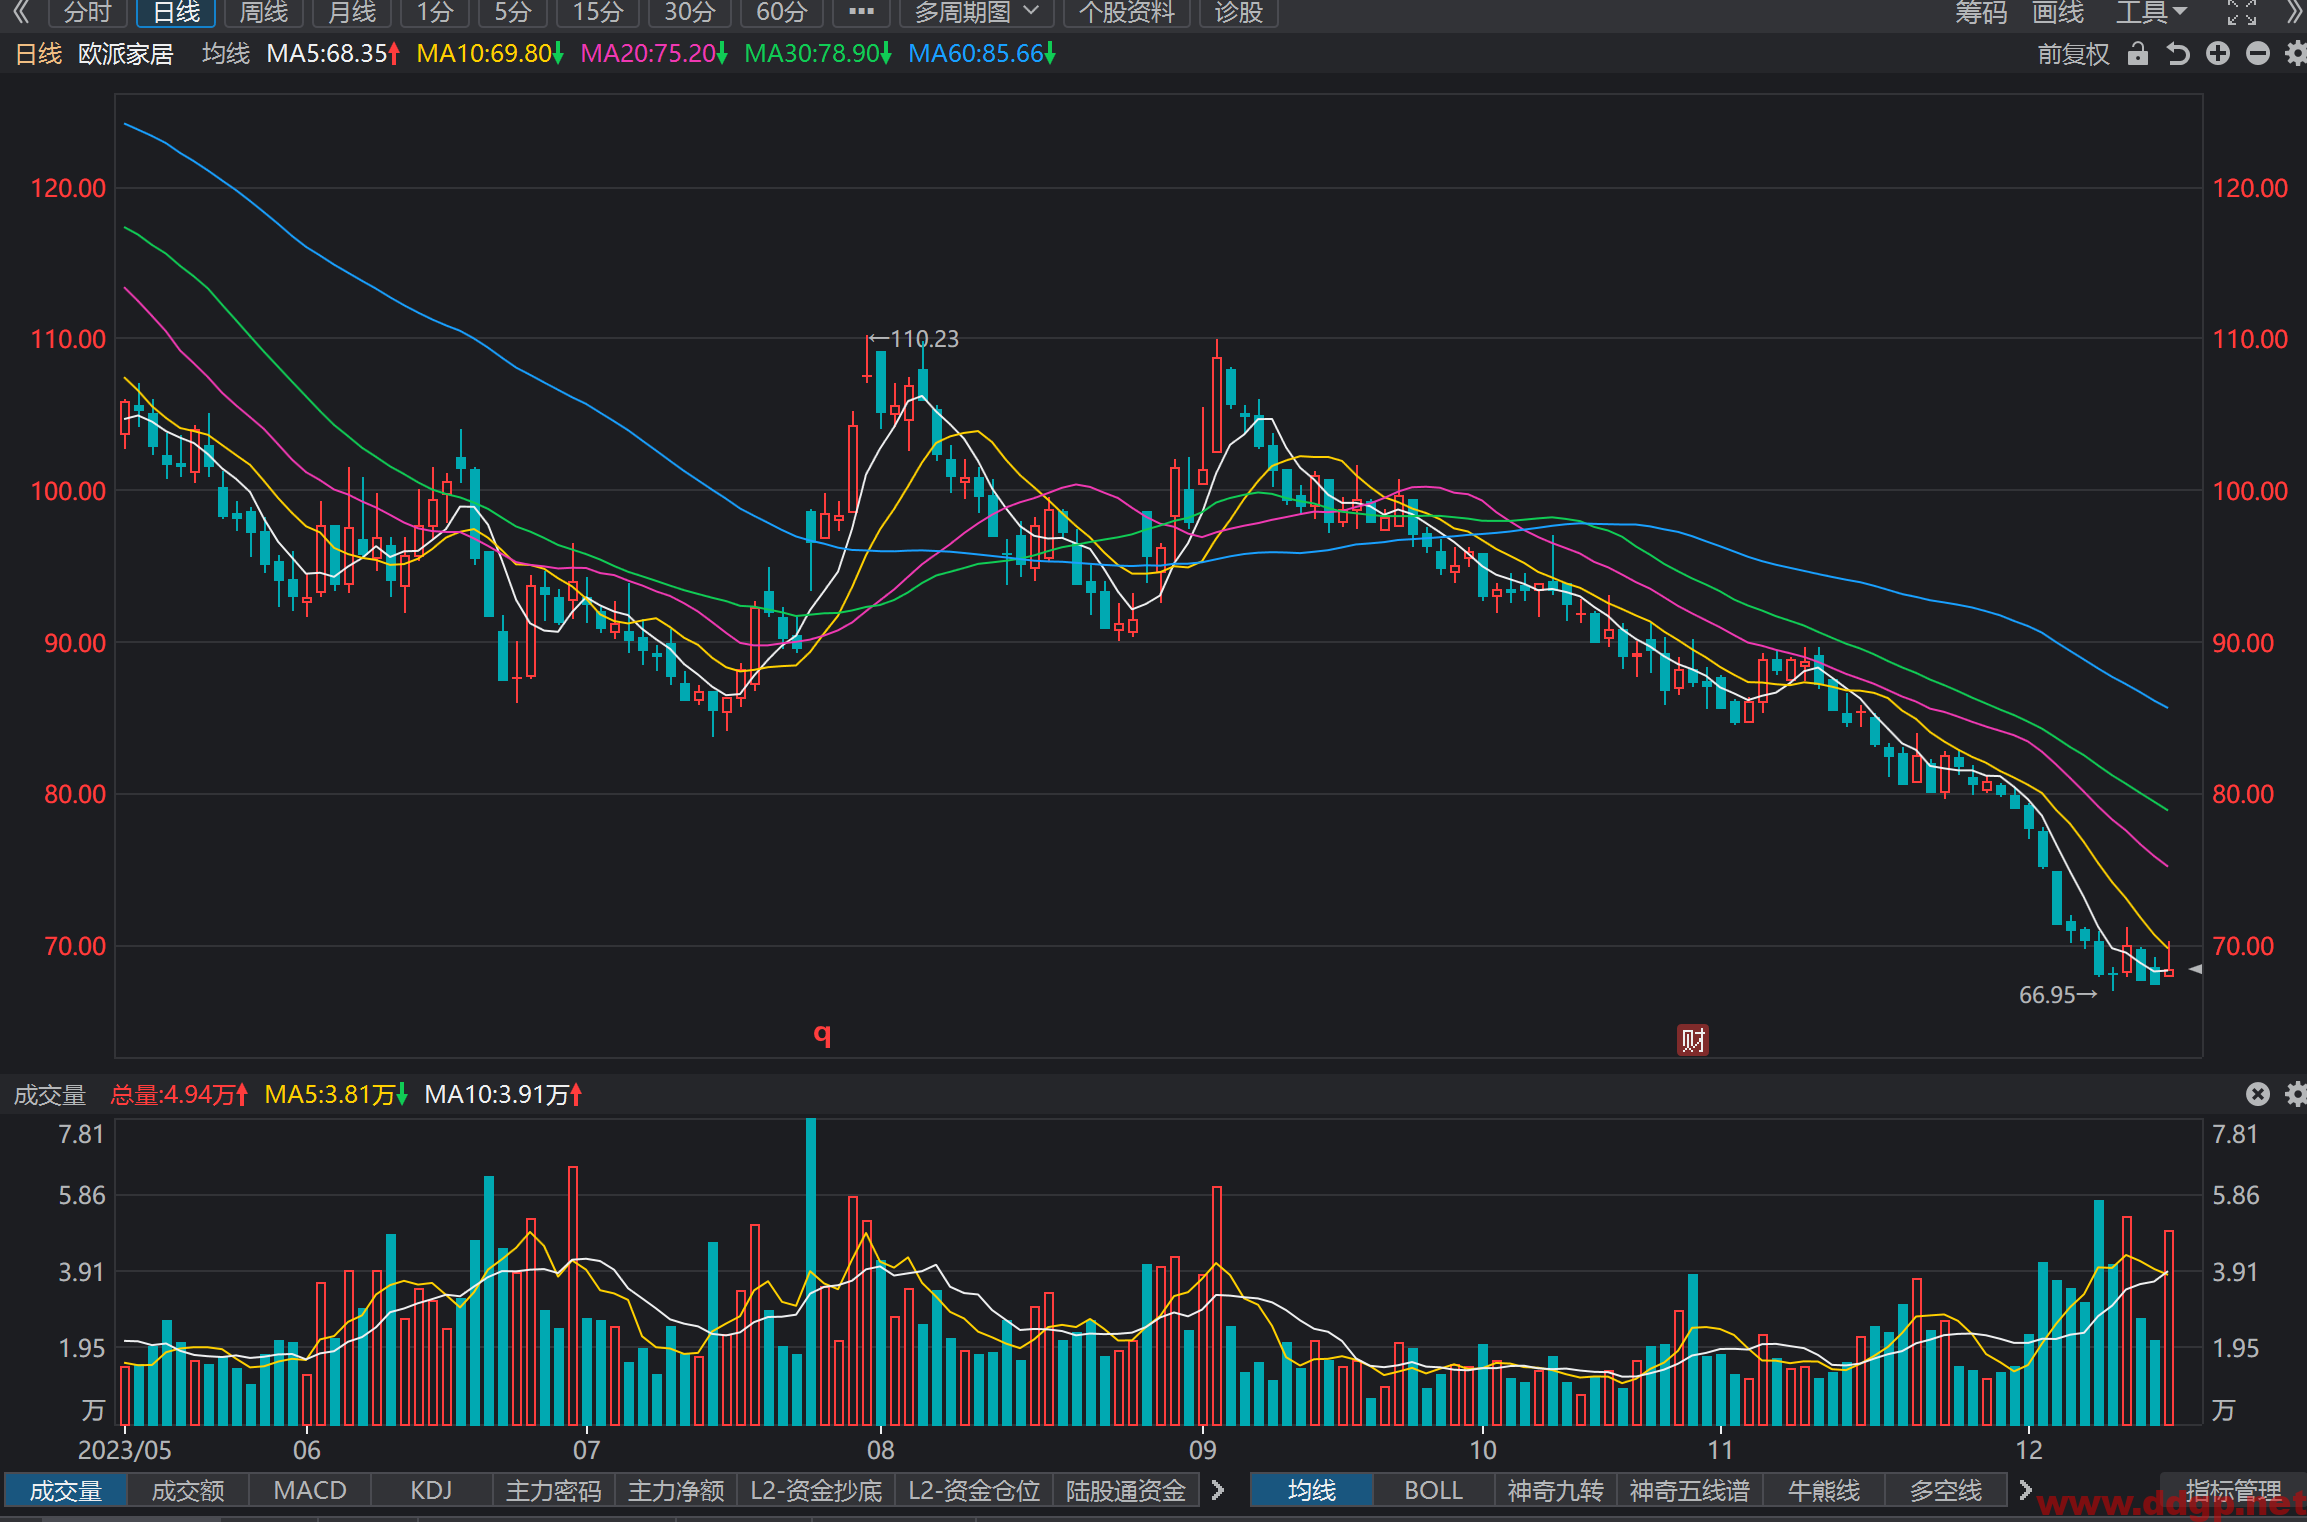Select the 15分 period tab
2307x1522 pixels.
click(597, 12)
